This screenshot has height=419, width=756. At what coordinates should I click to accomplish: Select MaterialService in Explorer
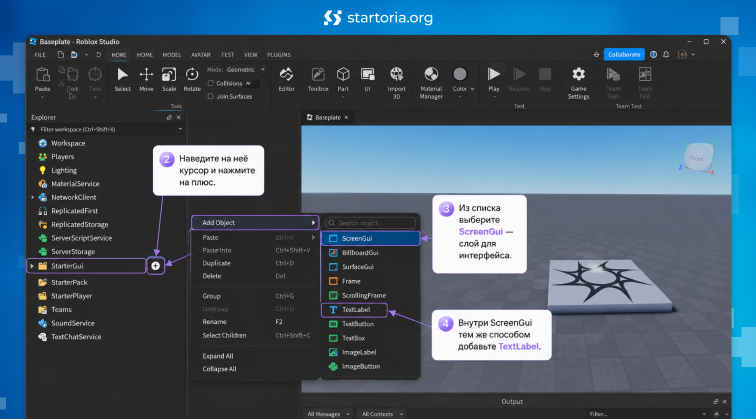click(75, 184)
